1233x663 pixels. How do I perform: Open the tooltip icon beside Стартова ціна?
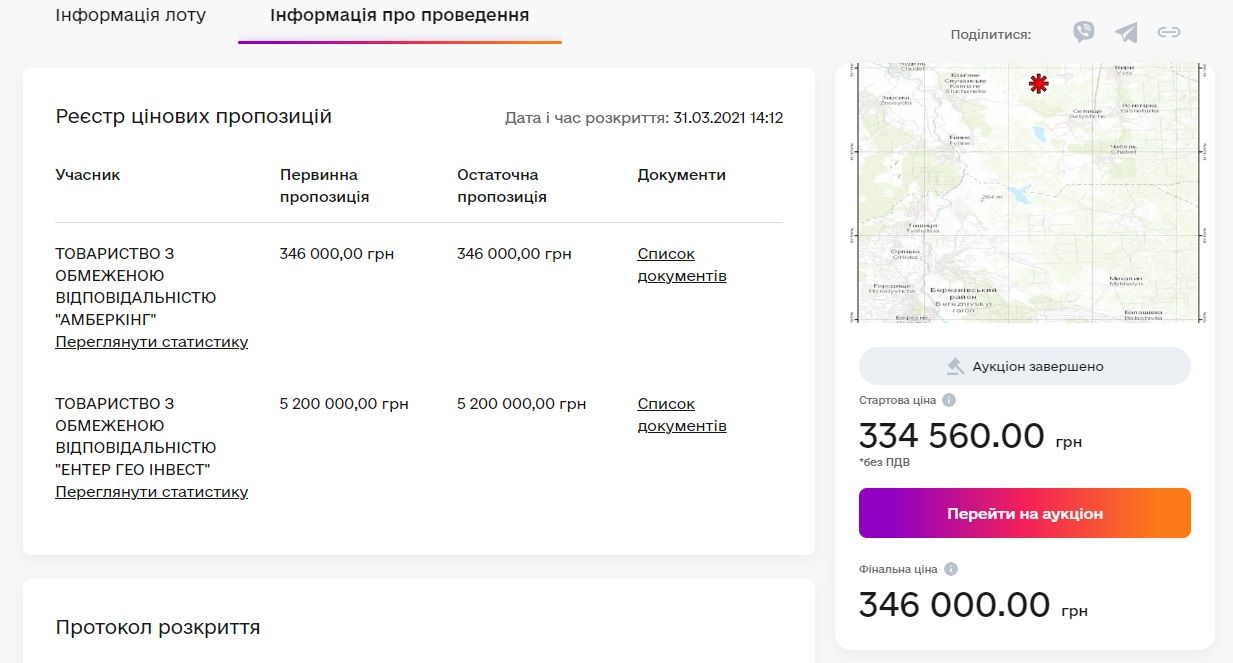[x=949, y=400]
